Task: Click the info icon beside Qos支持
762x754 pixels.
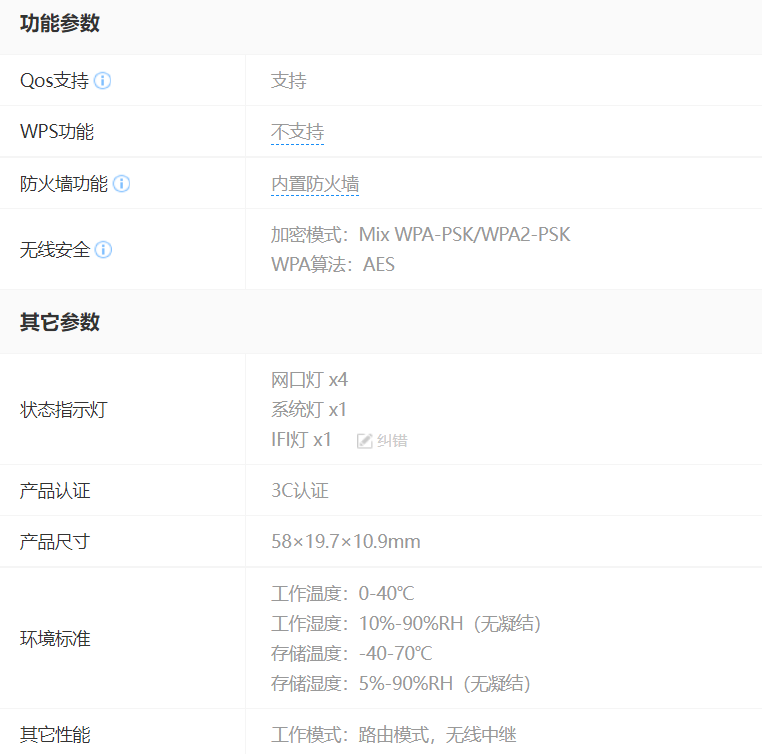Action: (103, 81)
